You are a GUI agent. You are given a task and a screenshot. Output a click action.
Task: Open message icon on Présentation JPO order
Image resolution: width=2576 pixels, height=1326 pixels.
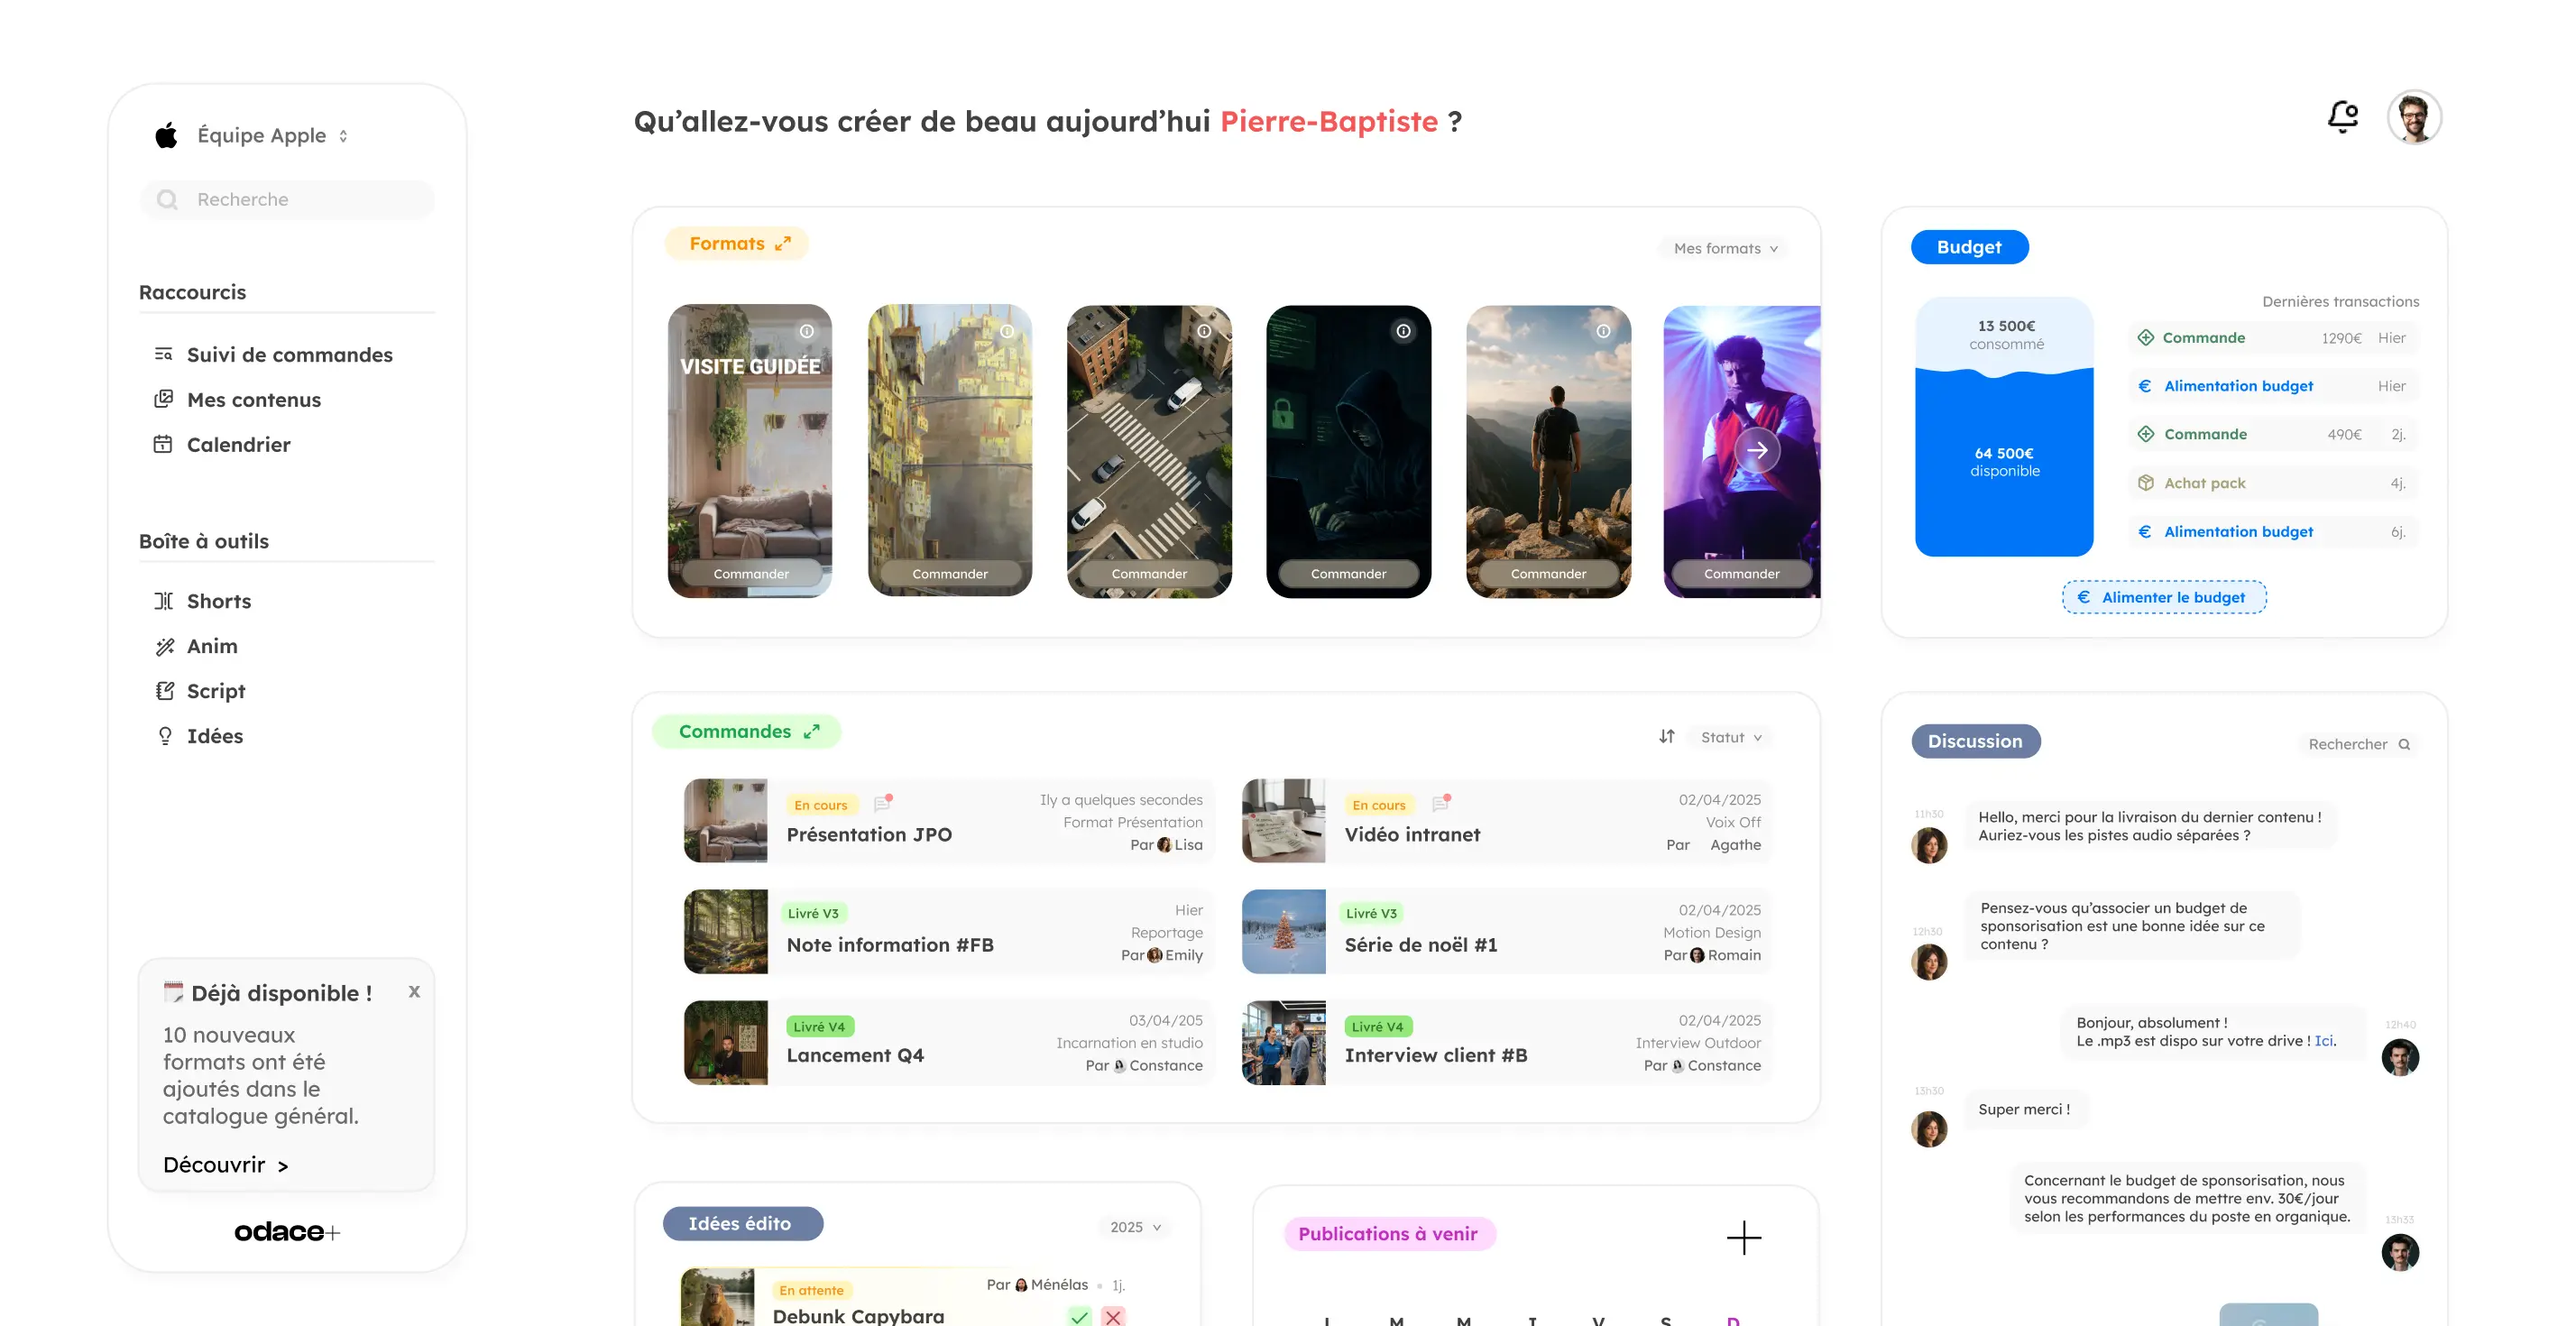(x=883, y=803)
